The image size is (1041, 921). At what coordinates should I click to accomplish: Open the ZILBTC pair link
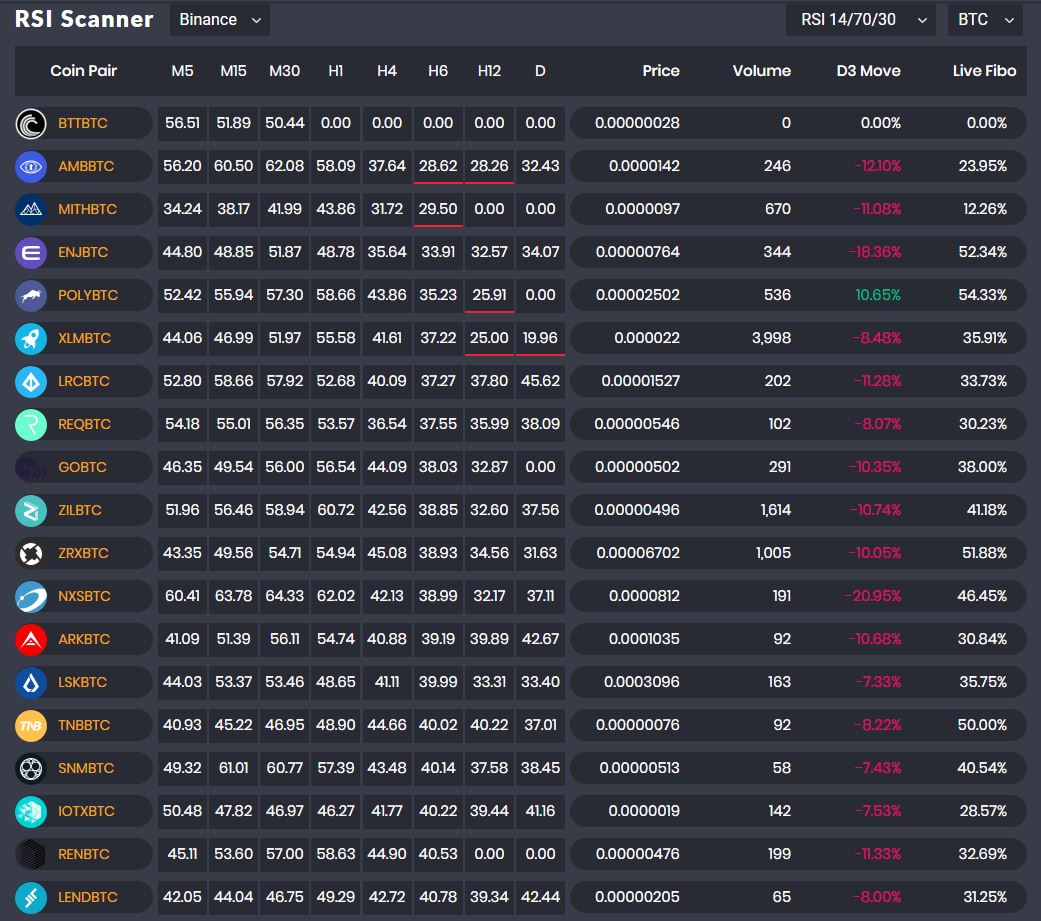80,511
